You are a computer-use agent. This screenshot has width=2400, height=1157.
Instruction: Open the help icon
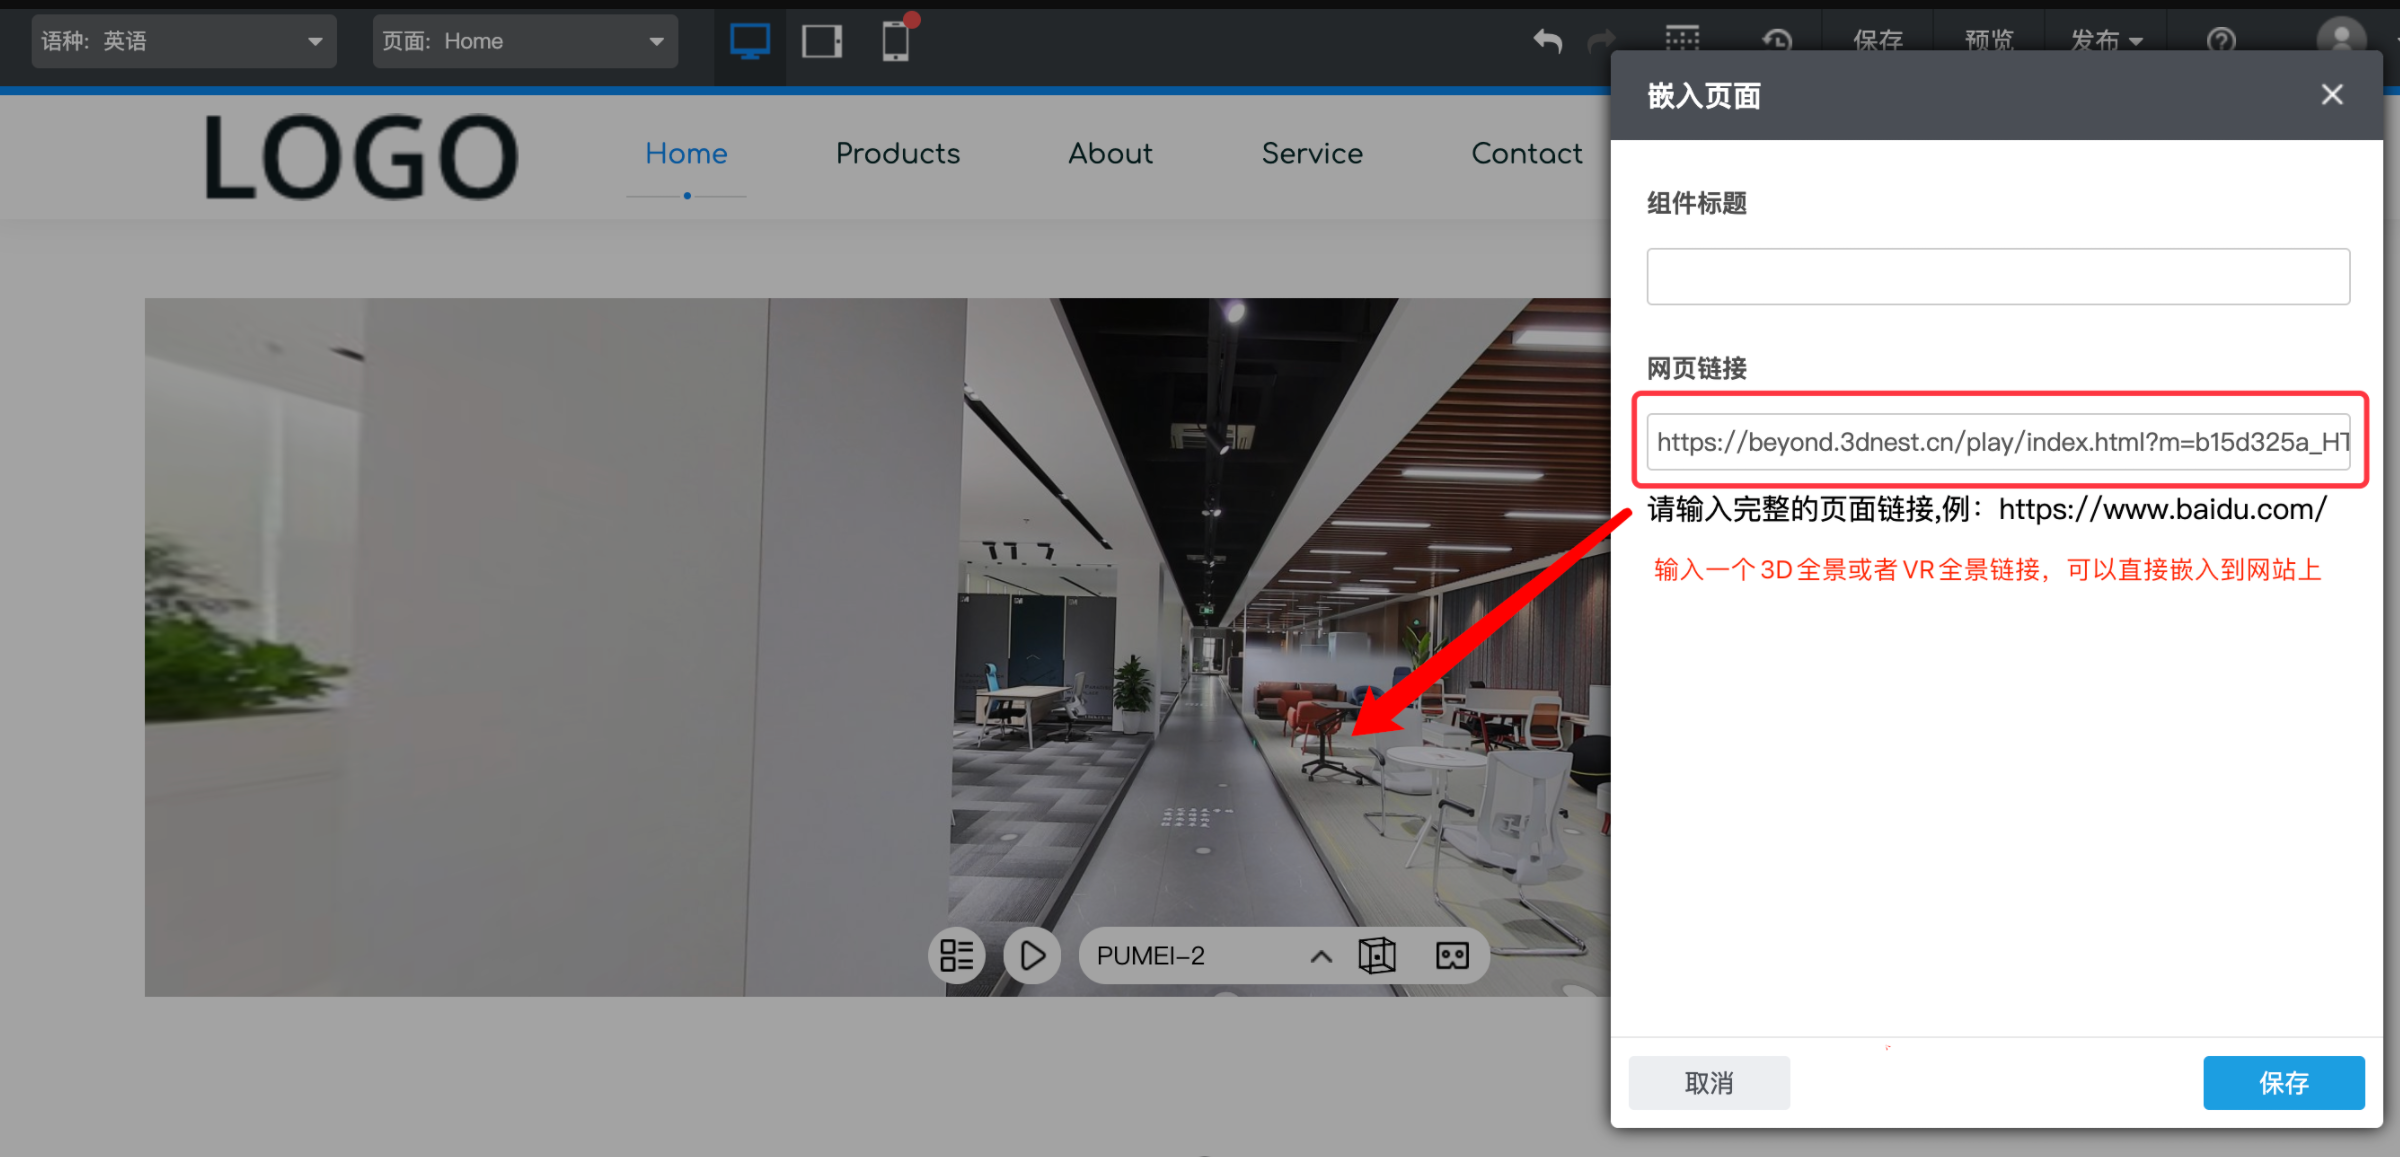pos(2222,40)
